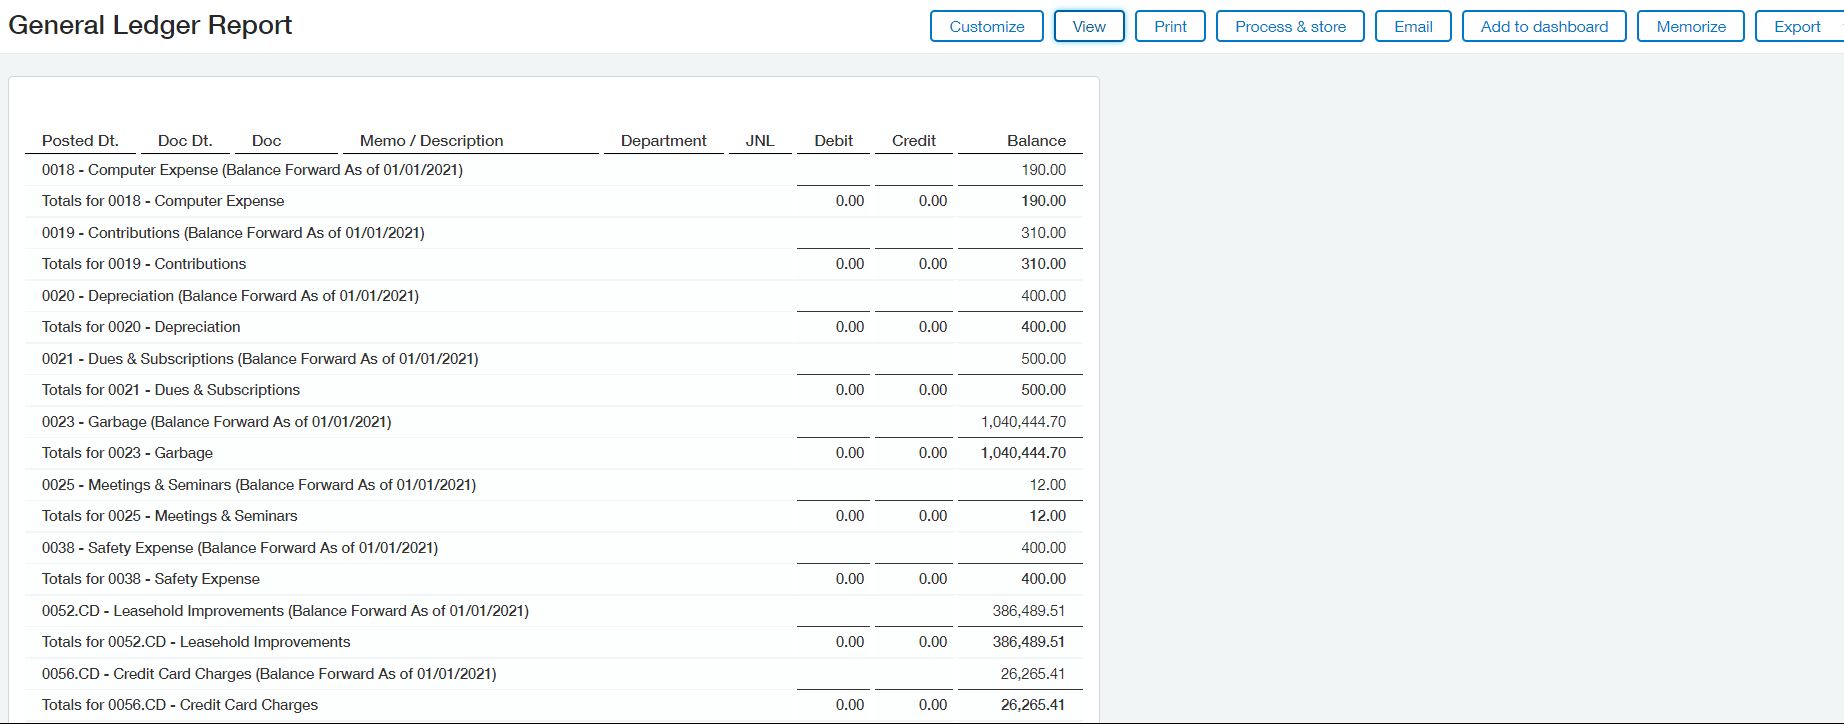Select 0056.CD - Credit Card Charges balance forward
The height and width of the screenshot is (727, 1844).
tap(554, 674)
